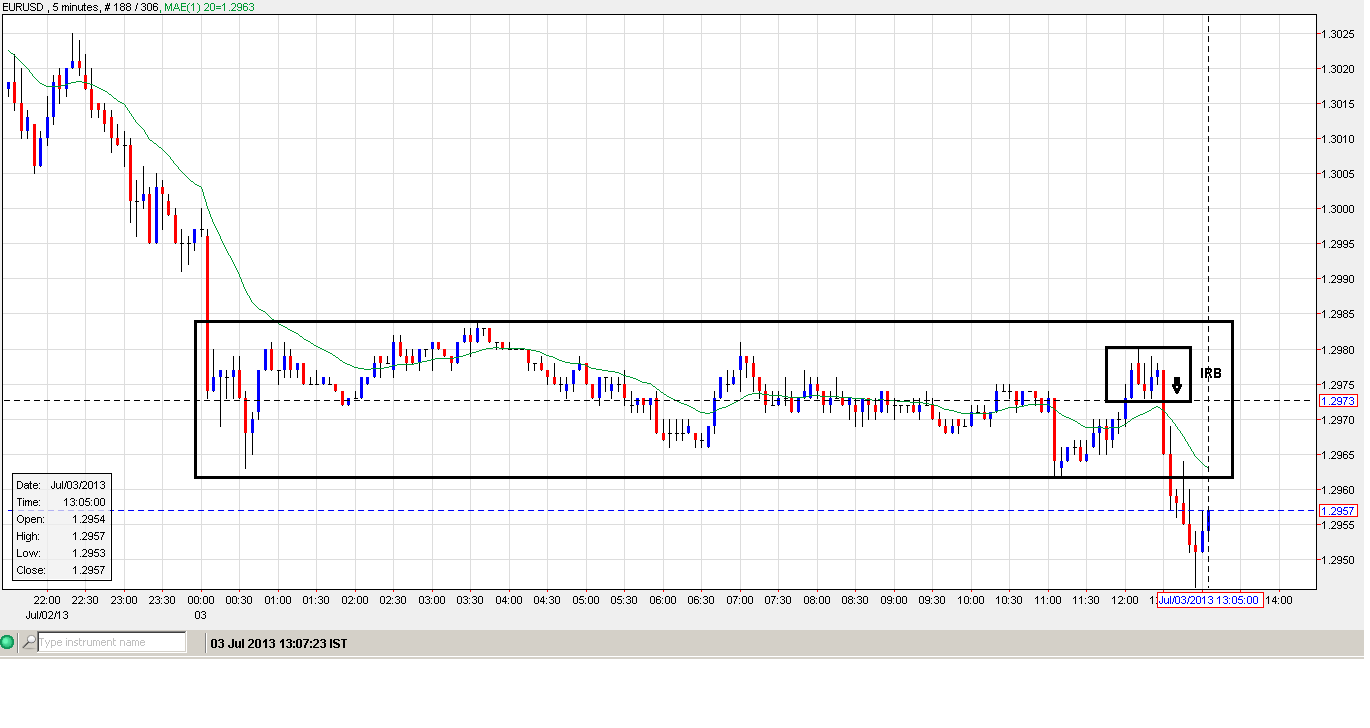The height and width of the screenshot is (728, 1370).
Task: Click the green connection status indicator
Action: (x=8, y=642)
